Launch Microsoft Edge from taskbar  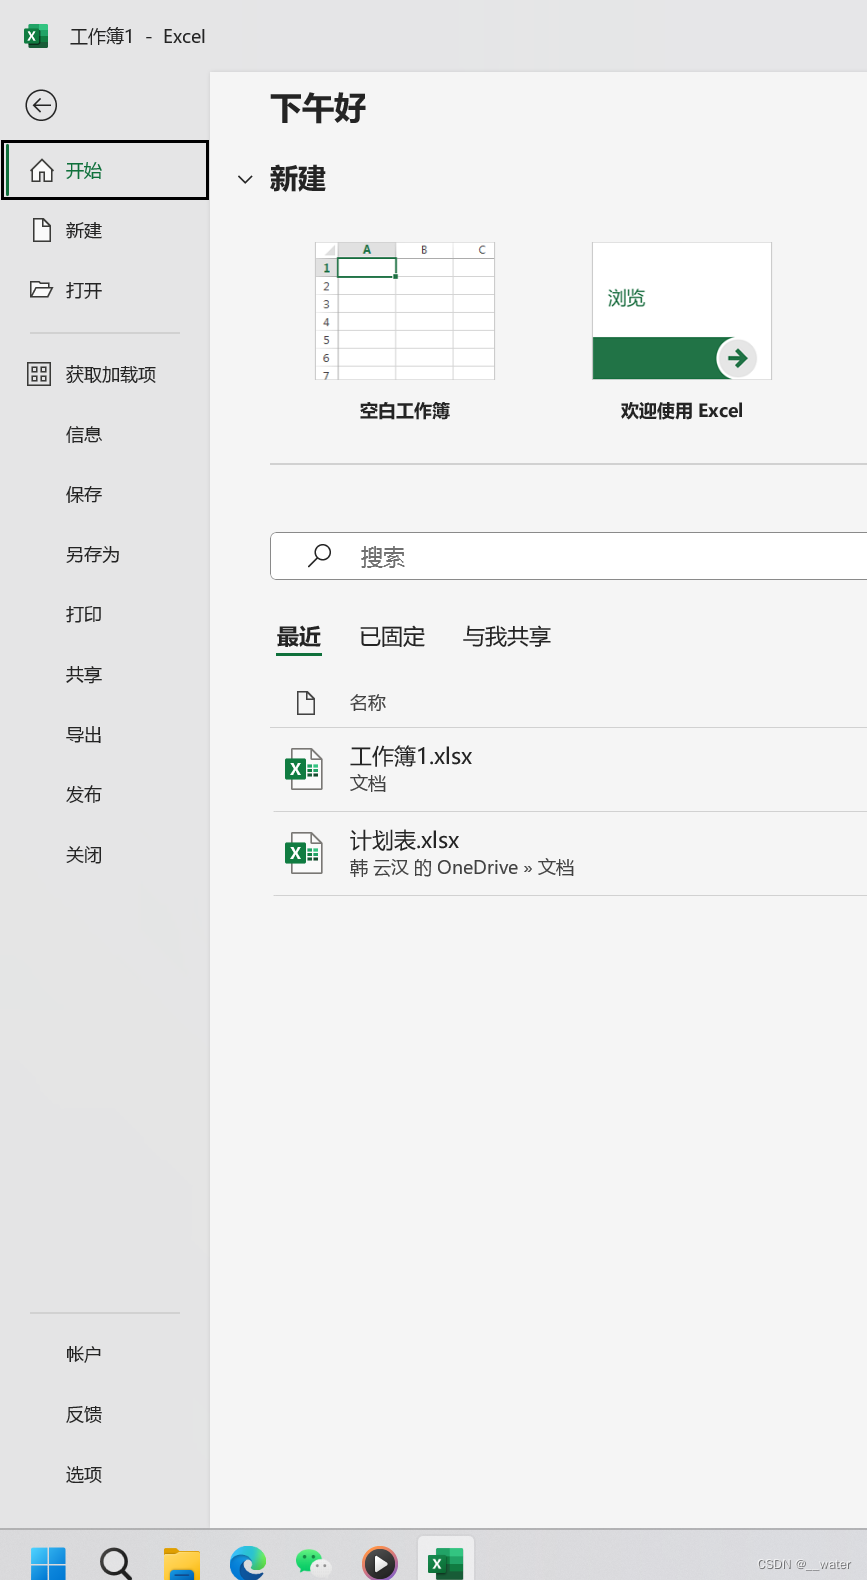point(247,1562)
